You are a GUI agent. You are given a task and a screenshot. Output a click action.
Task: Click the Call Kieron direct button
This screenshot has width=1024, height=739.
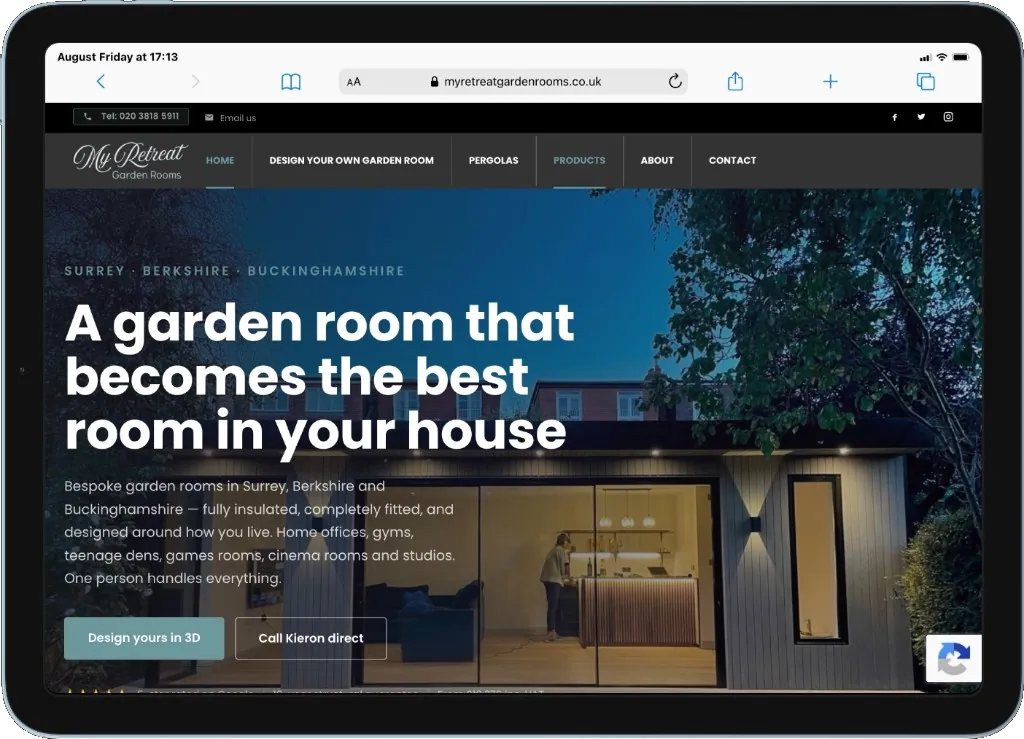pyautogui.click(x=311, y=638)
